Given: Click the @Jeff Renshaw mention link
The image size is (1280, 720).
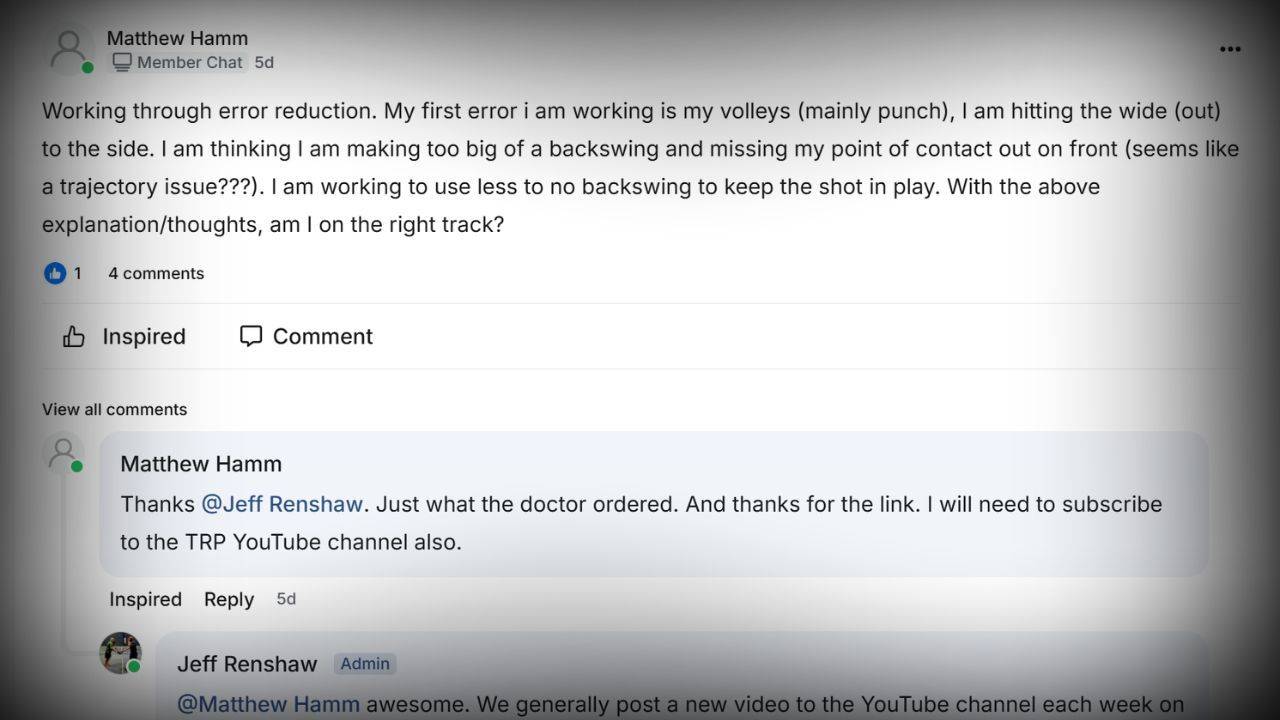Looking at the screenshot, I should pyautogui.click(x=282, y=504).
